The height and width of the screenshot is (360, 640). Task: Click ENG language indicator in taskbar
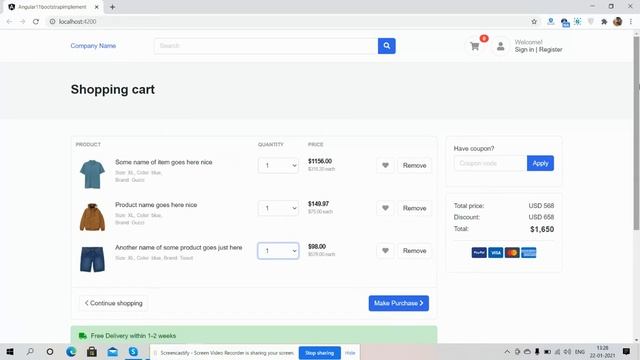click(x=580, y=352)
